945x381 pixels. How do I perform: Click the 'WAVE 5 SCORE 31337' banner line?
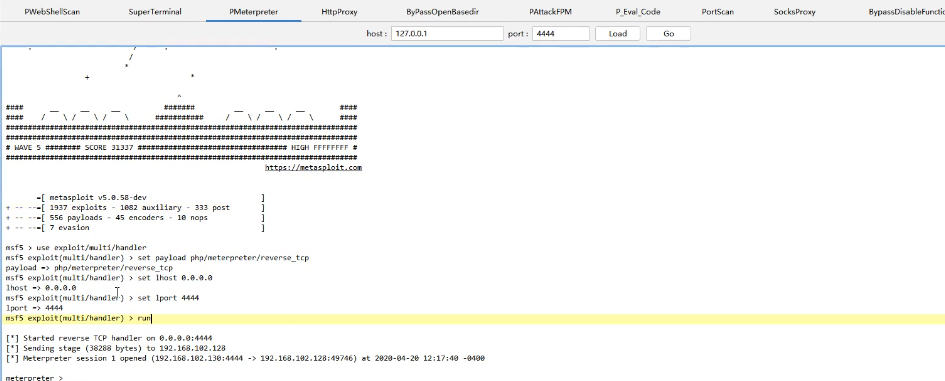pyautogui.click(x=181, y=147)
